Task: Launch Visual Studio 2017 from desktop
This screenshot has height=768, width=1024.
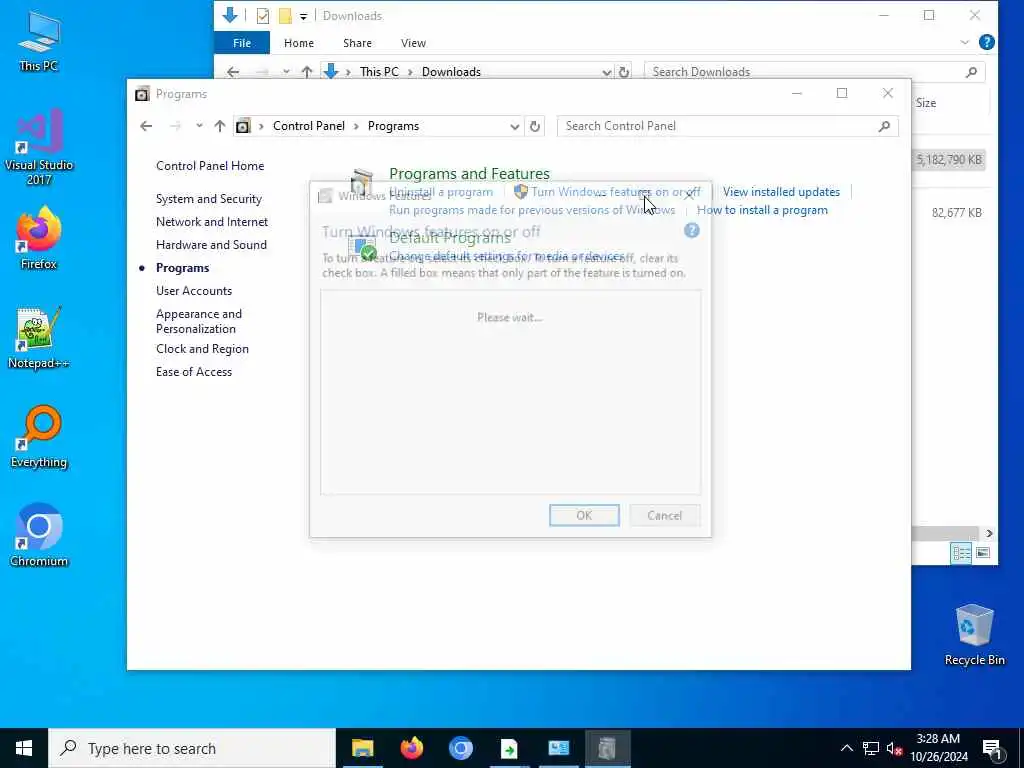Action: coord(39,147)
